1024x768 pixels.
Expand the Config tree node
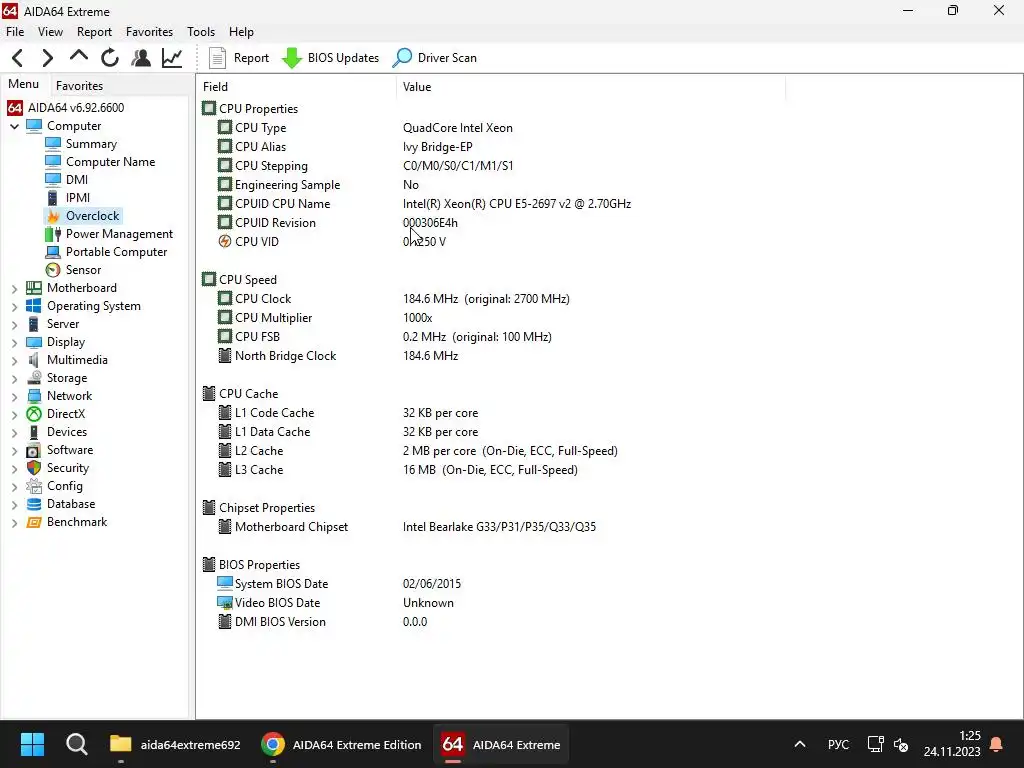coord(14,486)
